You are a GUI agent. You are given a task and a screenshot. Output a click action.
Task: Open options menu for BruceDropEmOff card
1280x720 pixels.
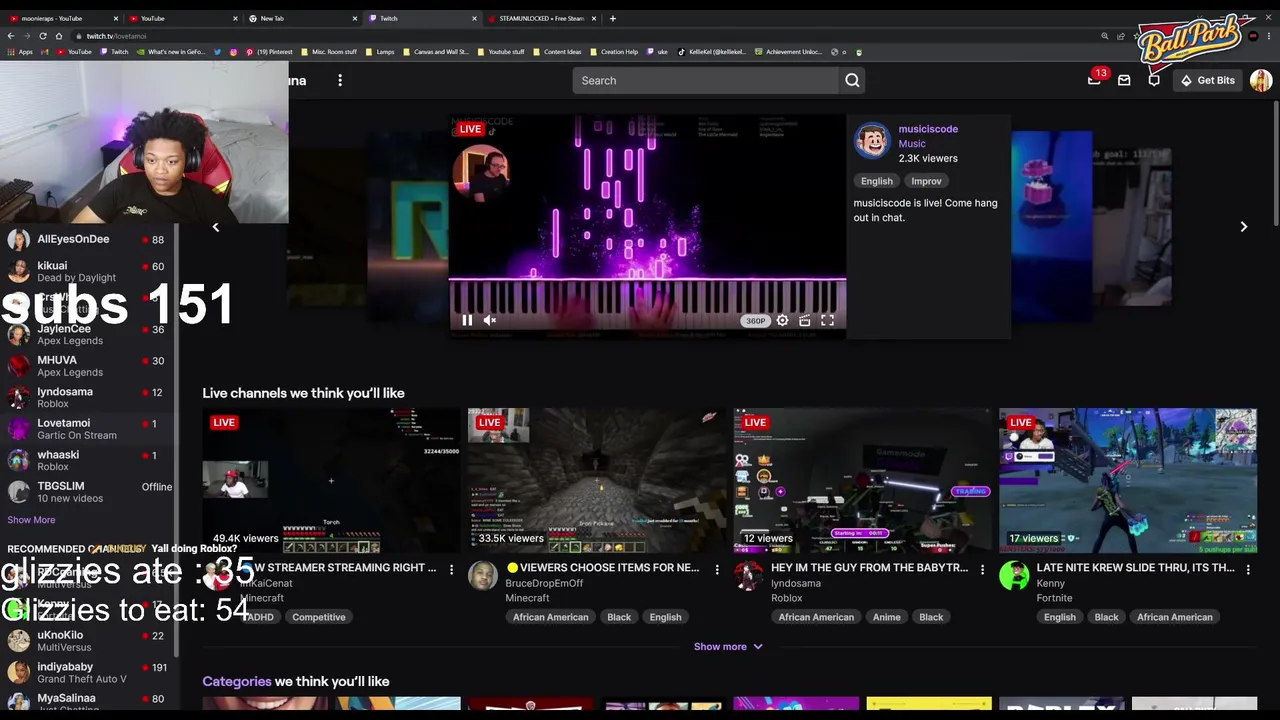click(x=717, y=569)
